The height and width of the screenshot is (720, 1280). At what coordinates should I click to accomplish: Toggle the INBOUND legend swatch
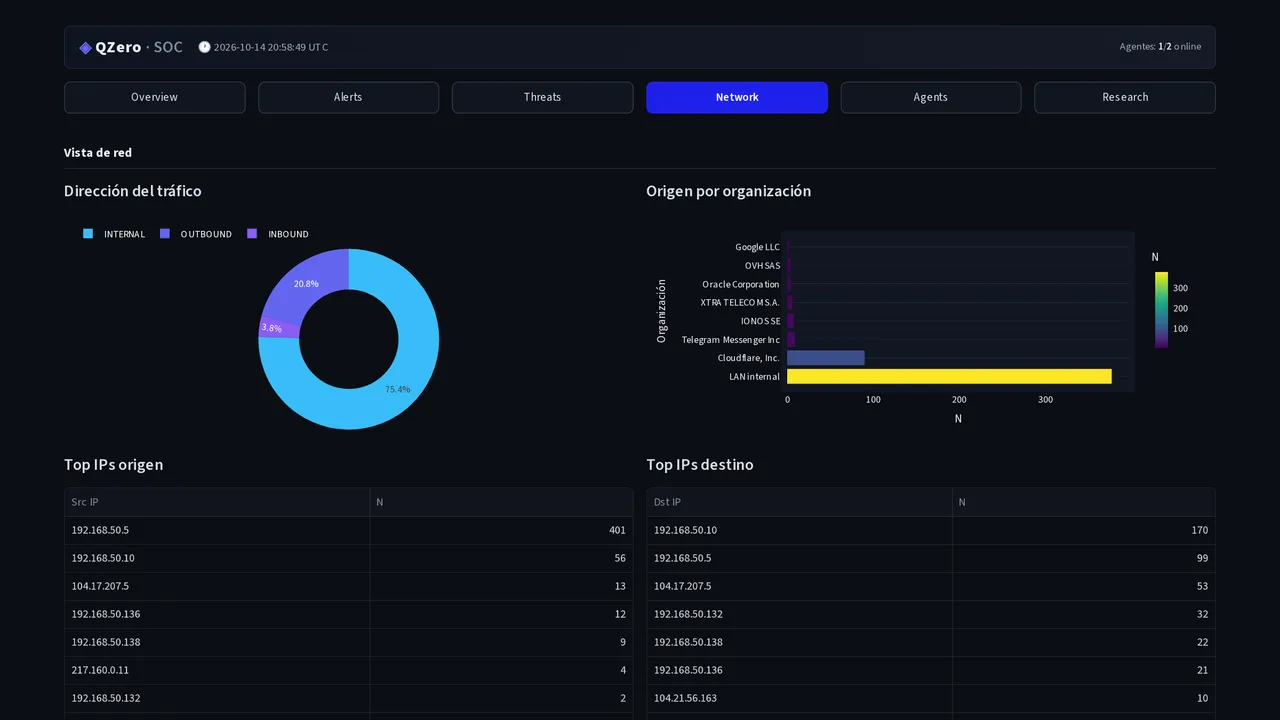point(252,234)
